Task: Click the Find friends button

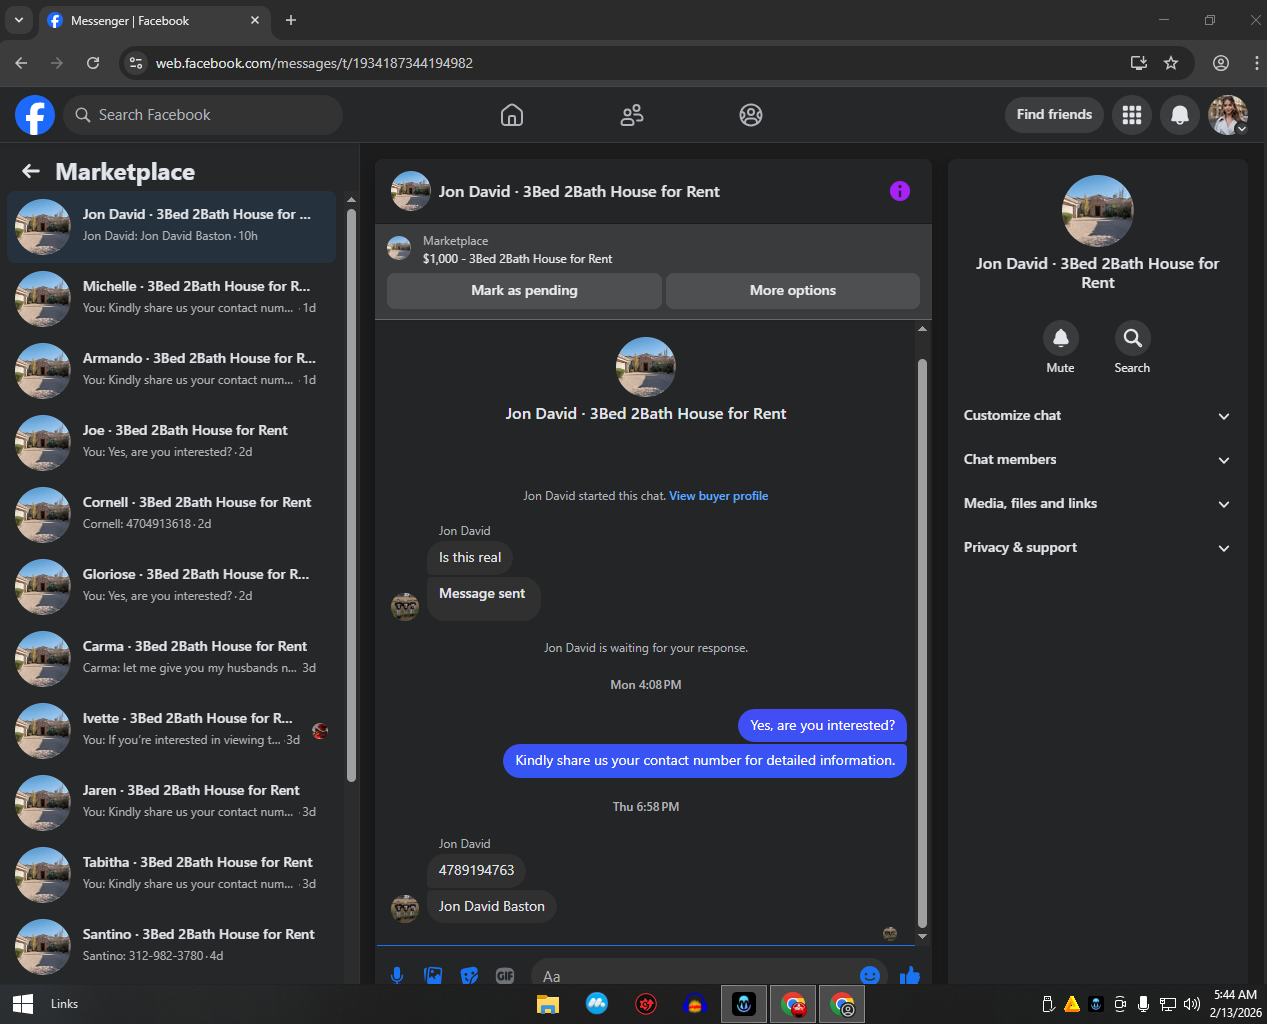Action: coord(1054,114)
